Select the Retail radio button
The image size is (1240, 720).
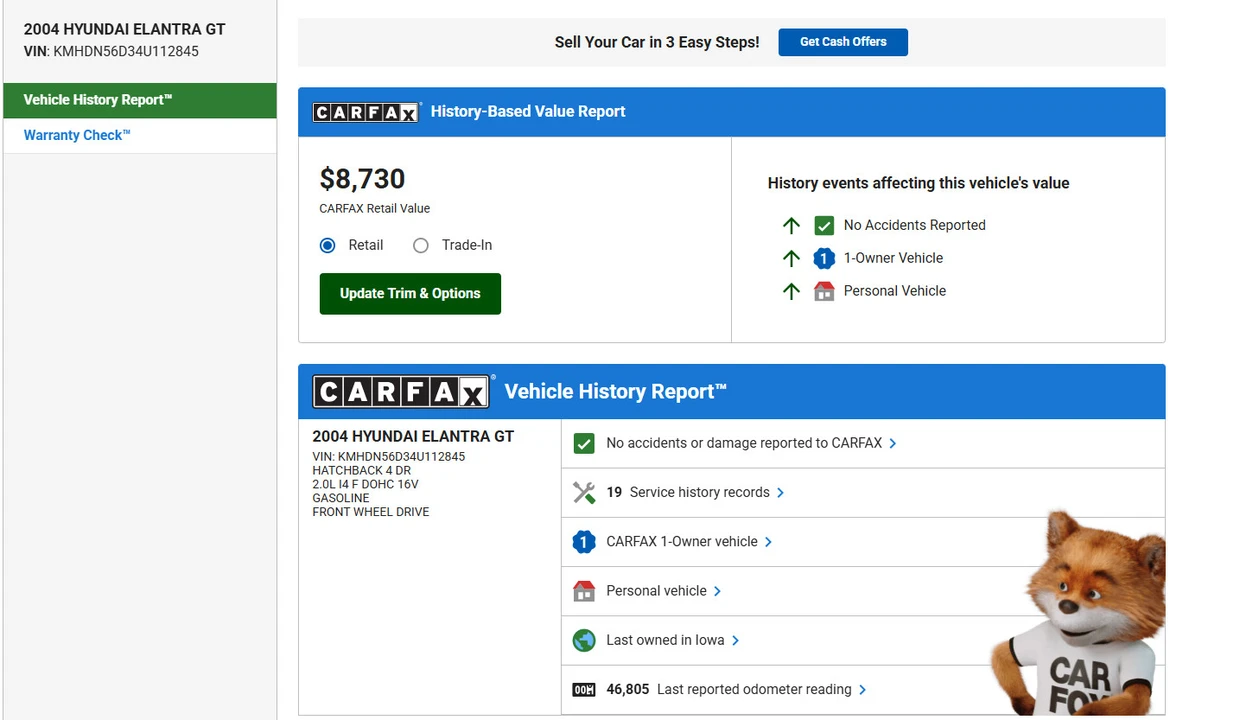[327, 246]
